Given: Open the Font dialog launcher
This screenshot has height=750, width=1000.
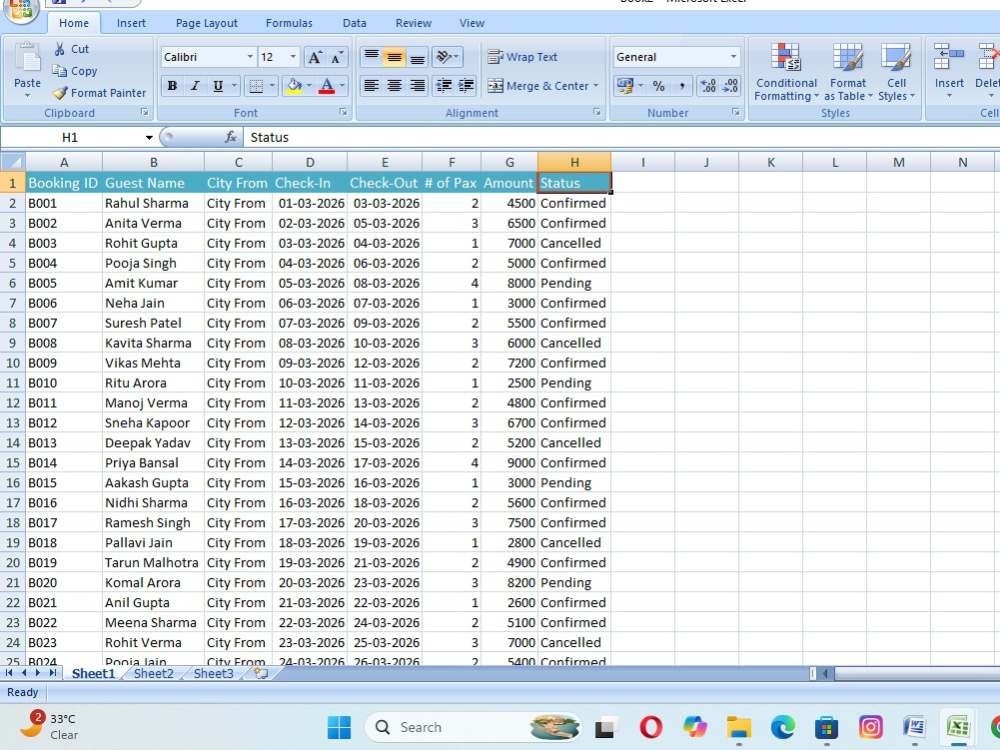Looking at the screenshot, I should [x=343, y=112].
